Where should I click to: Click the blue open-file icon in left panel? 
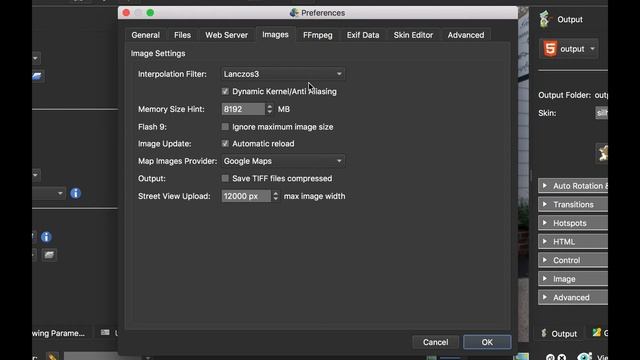click(x=38, y=76)
